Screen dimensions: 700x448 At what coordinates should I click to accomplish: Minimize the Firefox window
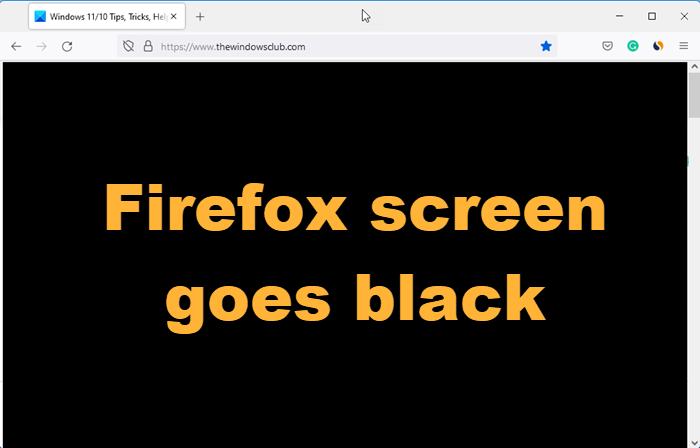619,16
